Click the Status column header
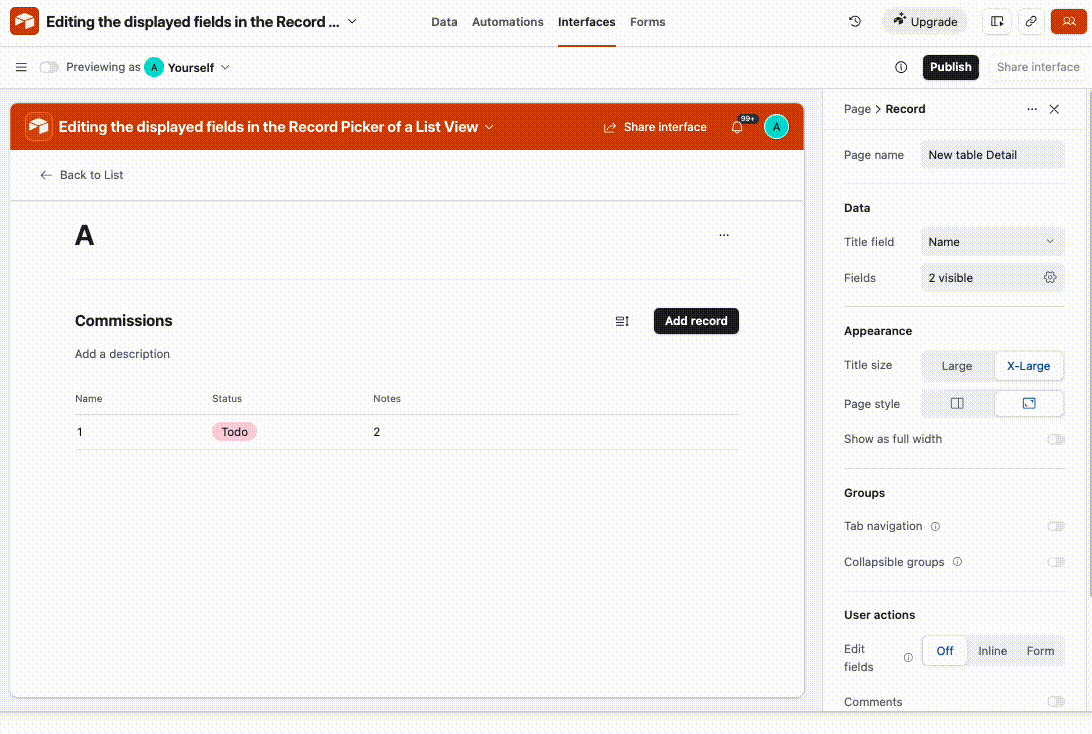 (x=227, y=399)
